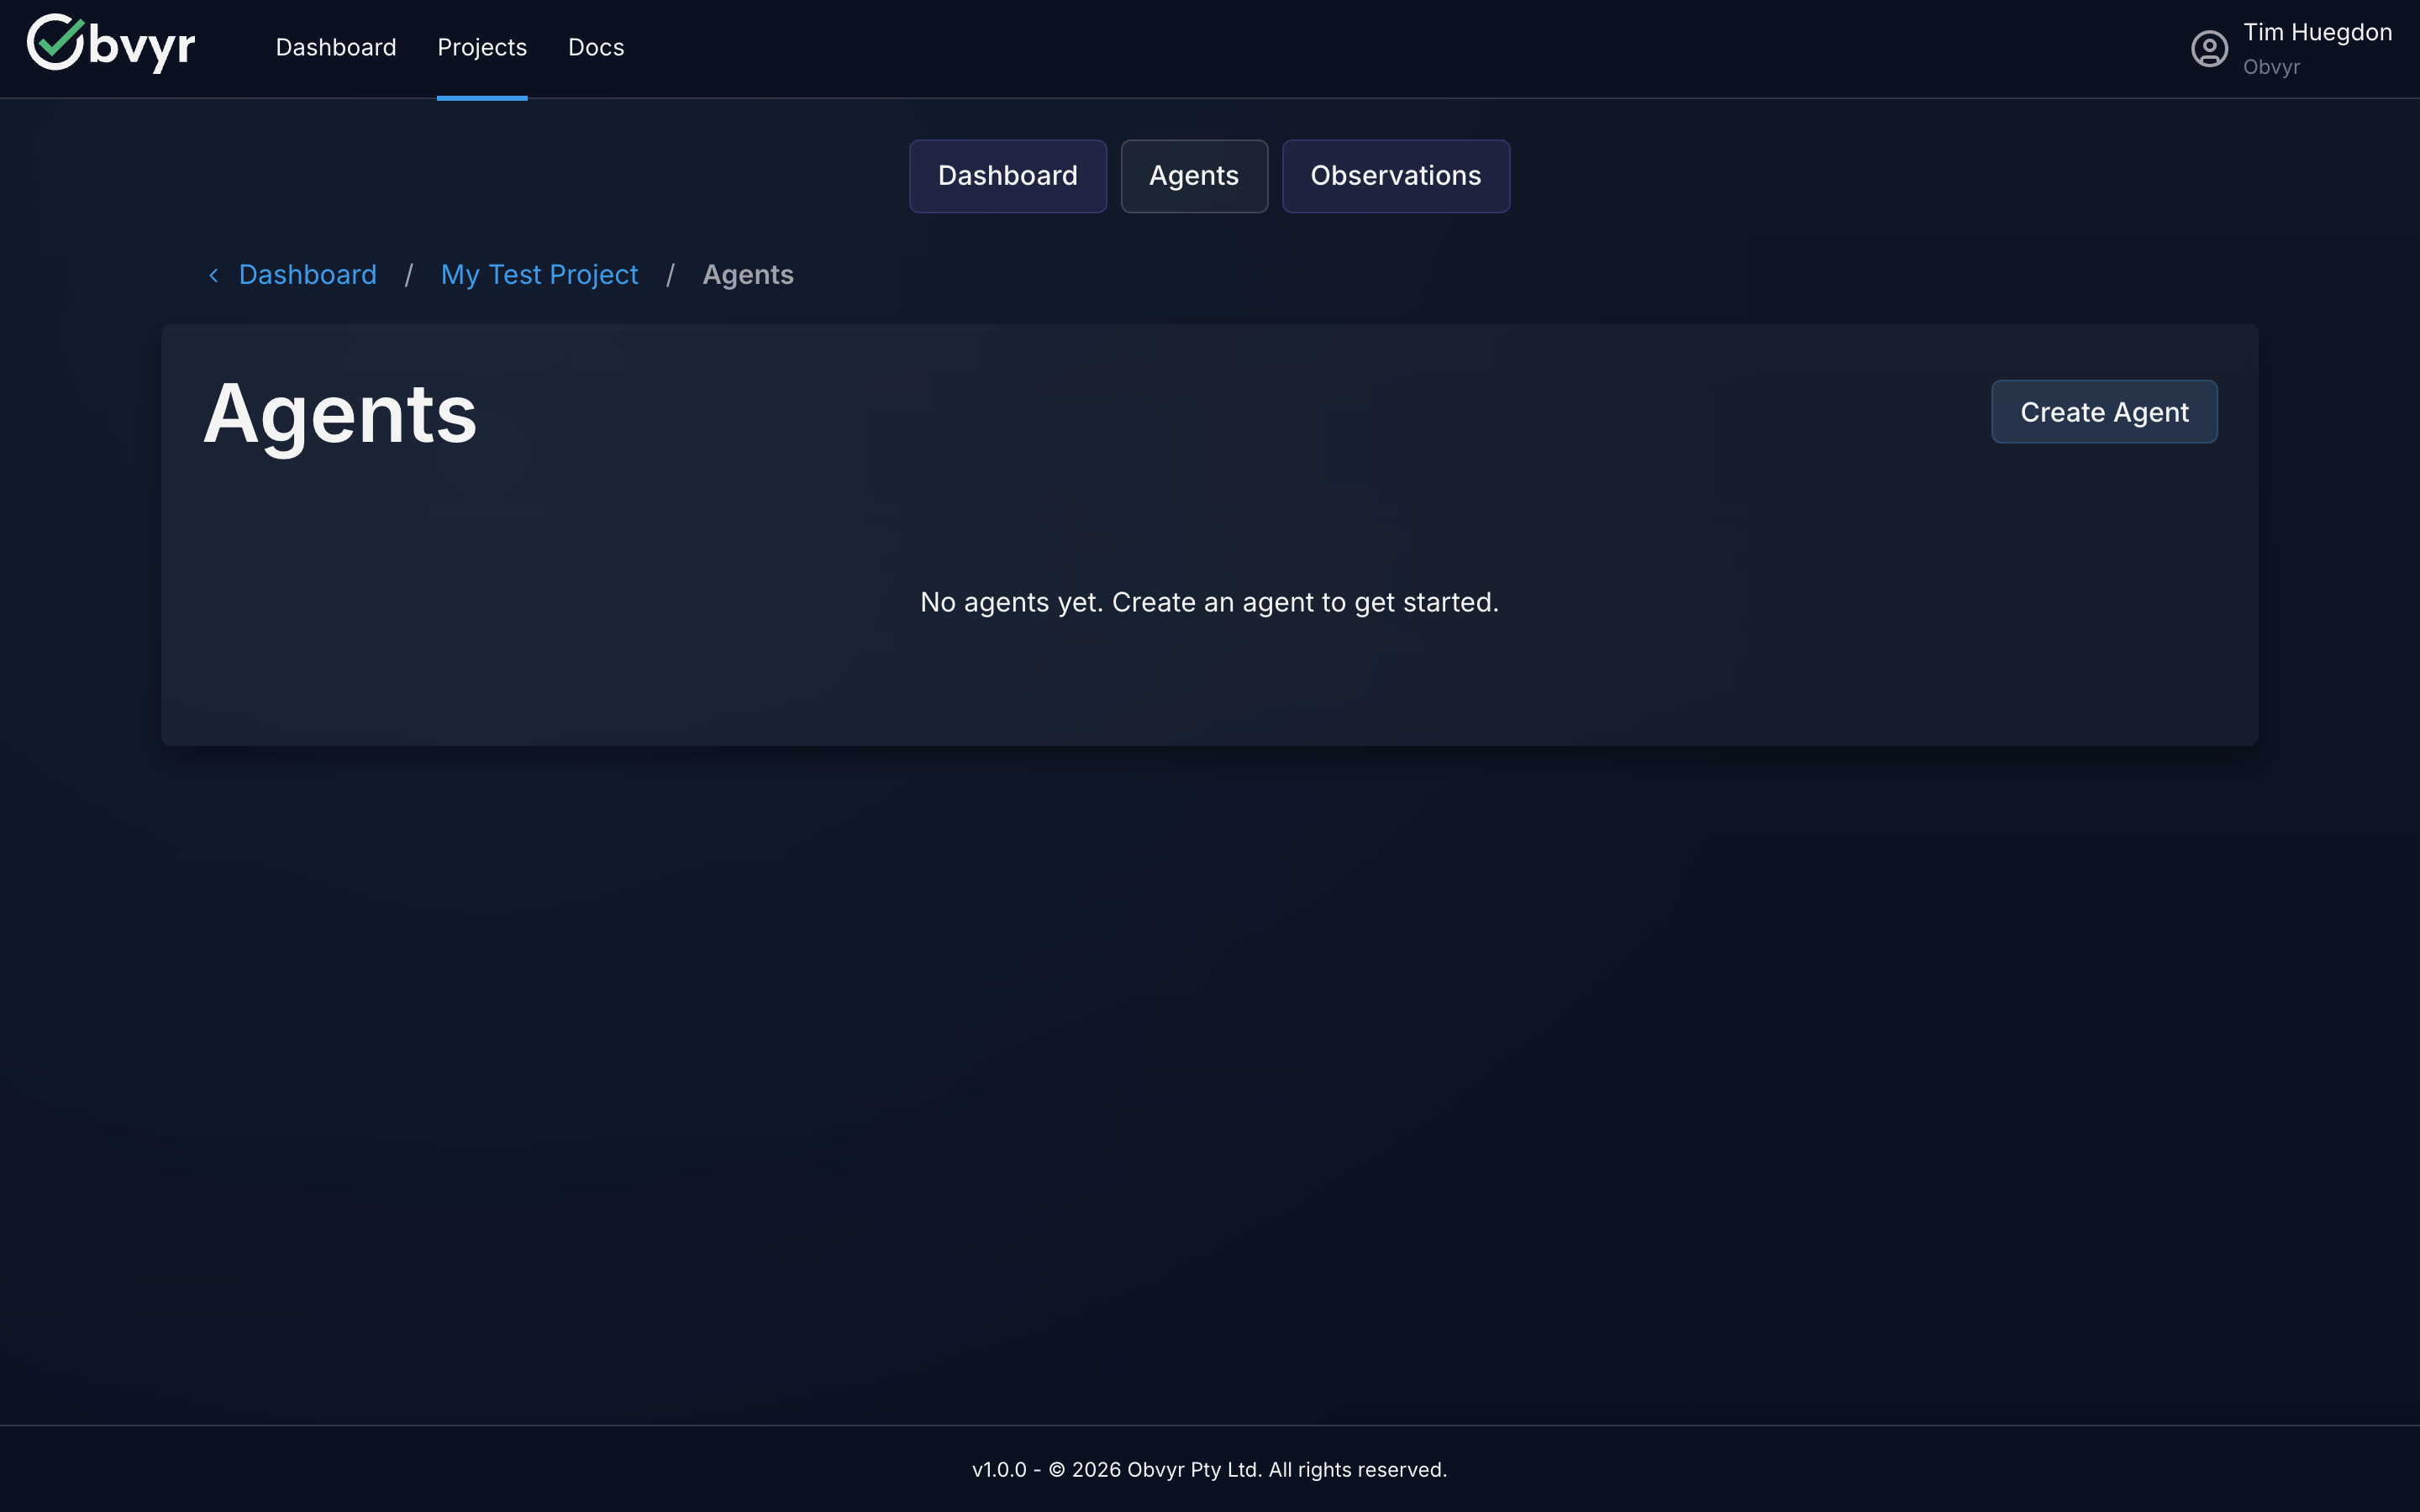
Task: Select Projects in the top navigation
Action: [x=482, y=47]
